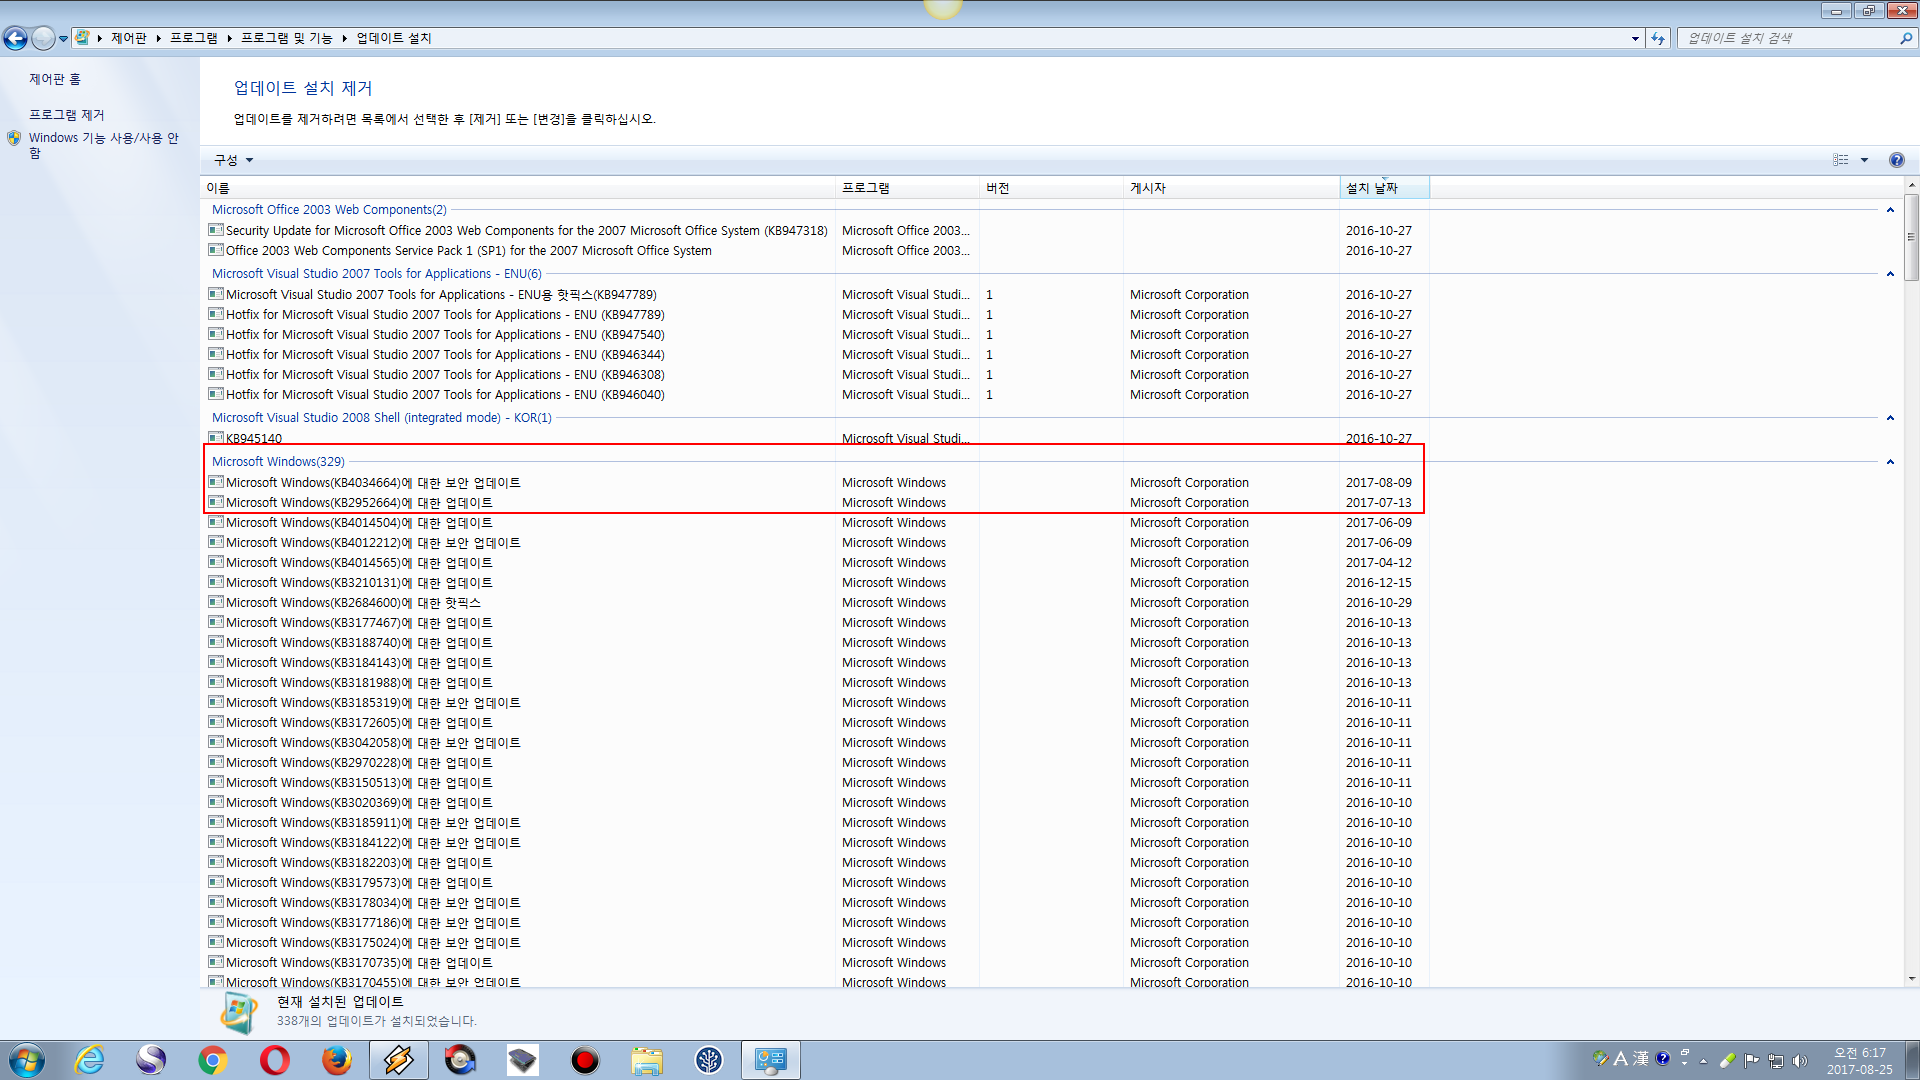The width and height of the screenshot is (1920, 1080).
Task: Click the magnifier search icon
Action: point(1906,38)
